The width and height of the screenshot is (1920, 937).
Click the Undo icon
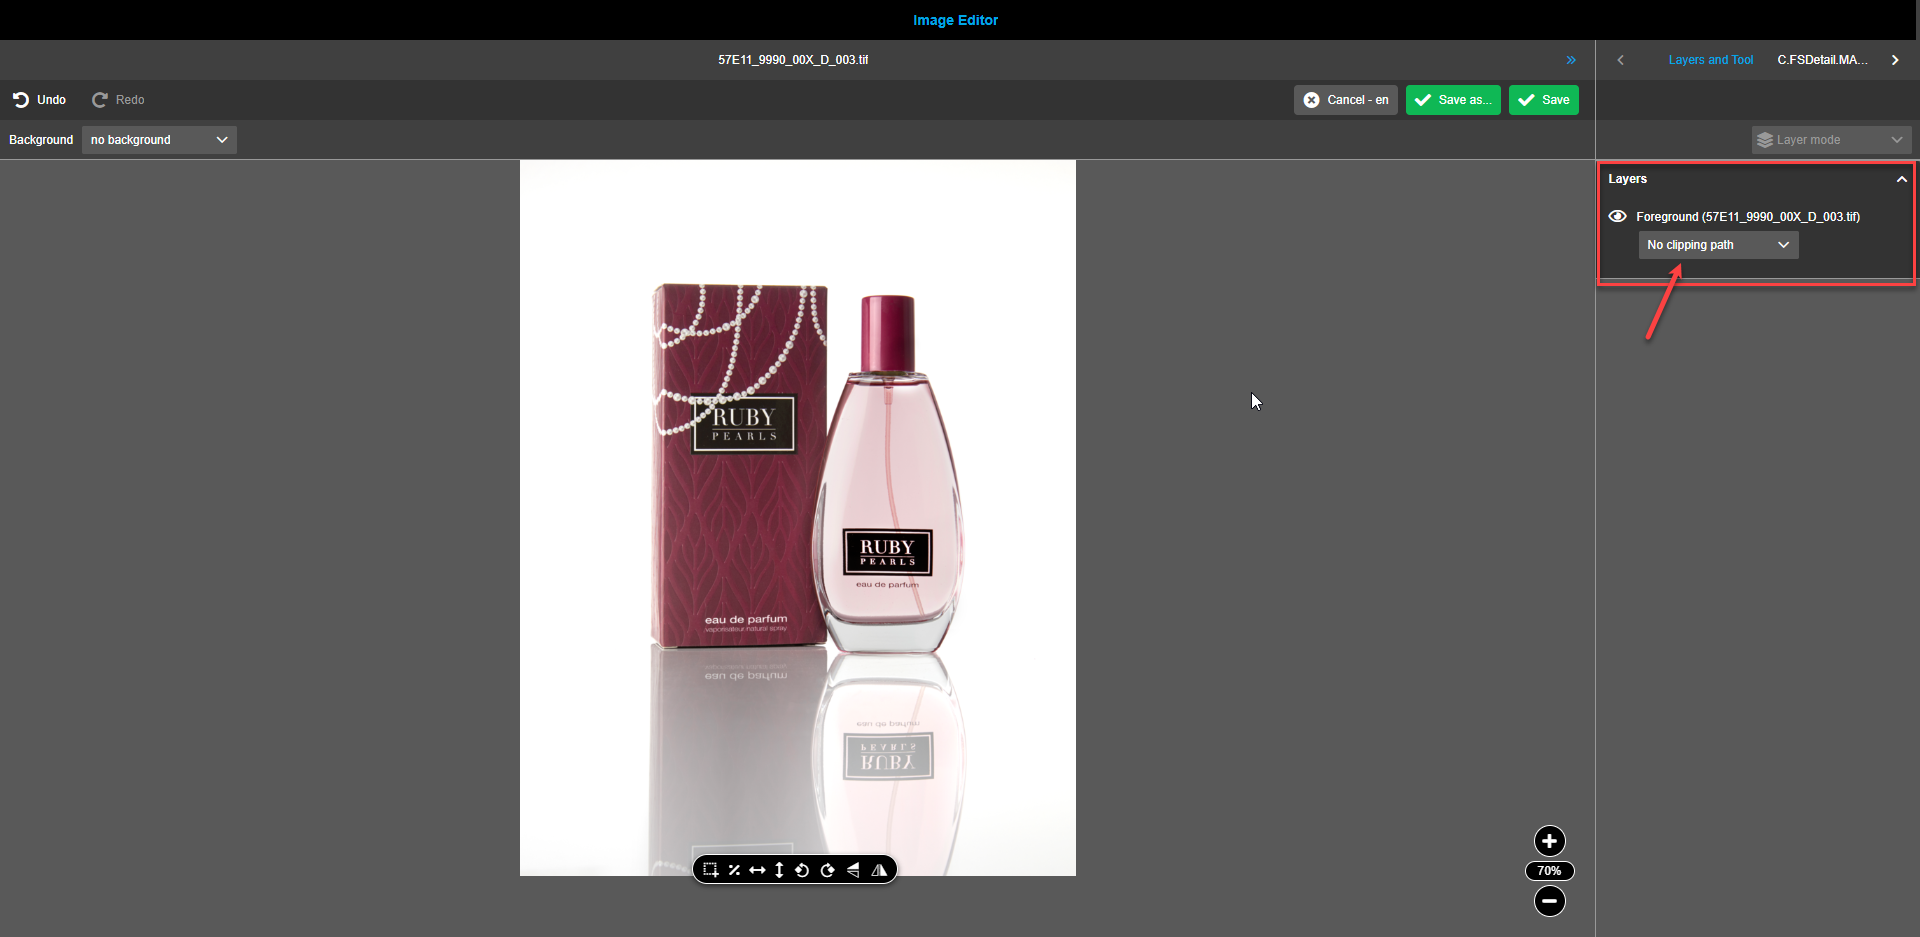point(21,99)
